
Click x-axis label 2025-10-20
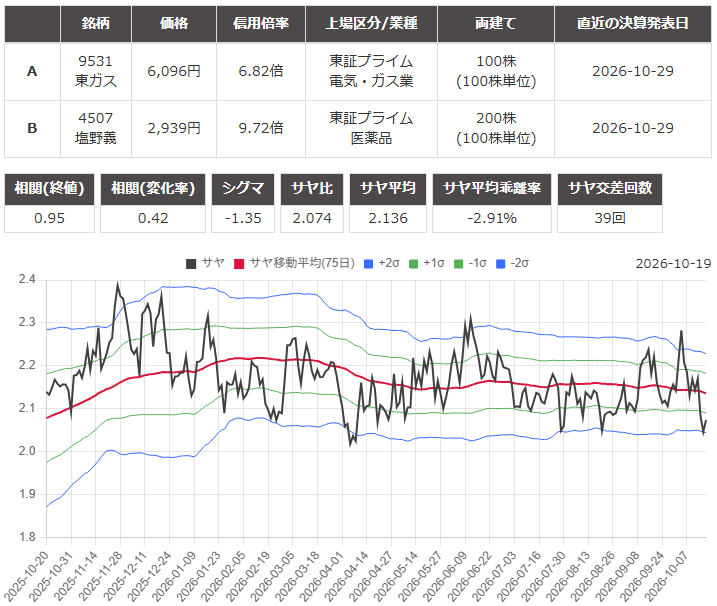(27, 576)
